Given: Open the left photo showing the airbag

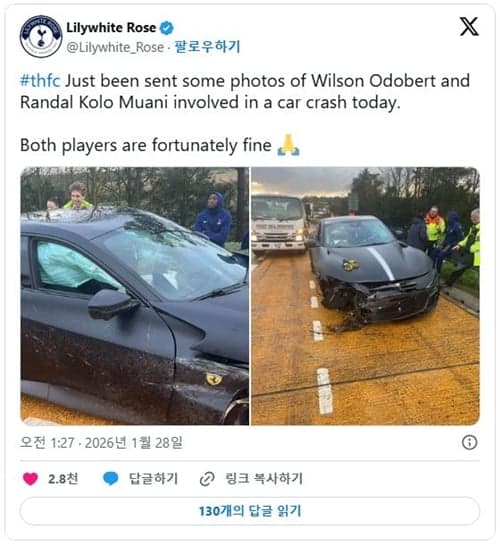Looking at the screenshot, I should click(x=135, y=296).
